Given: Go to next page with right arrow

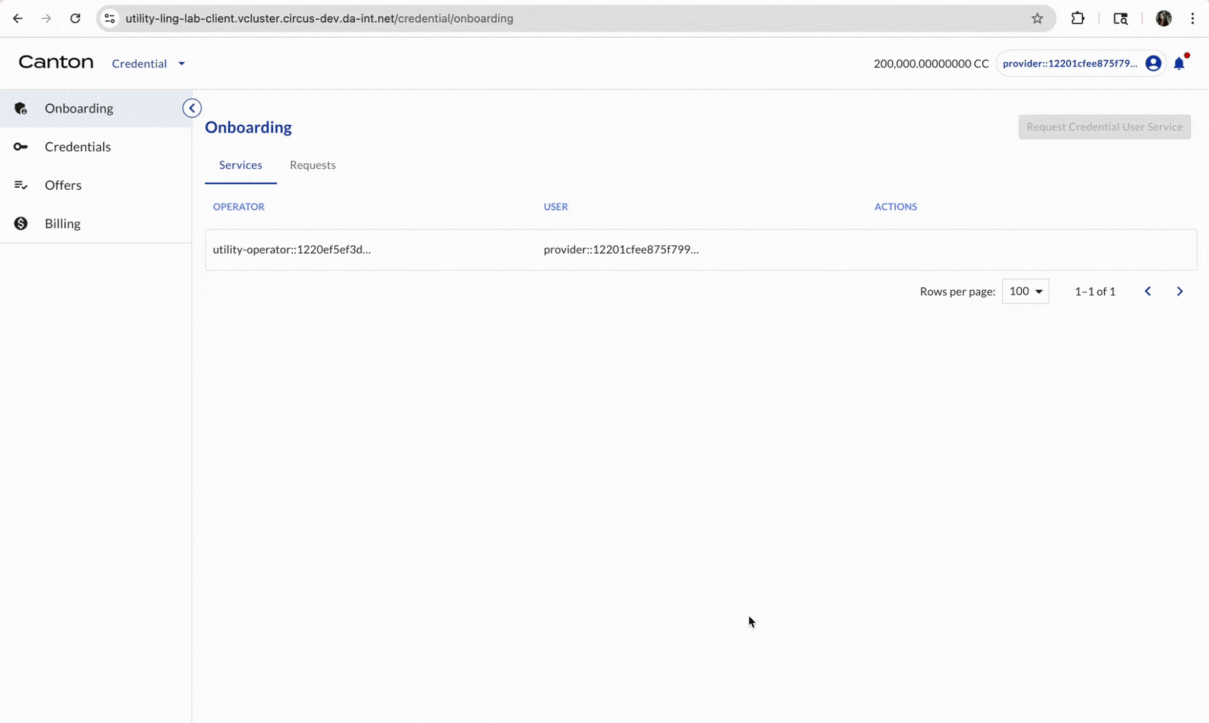Looking at the screenshot, I should pyautogui.click(x=1179, y=291).
